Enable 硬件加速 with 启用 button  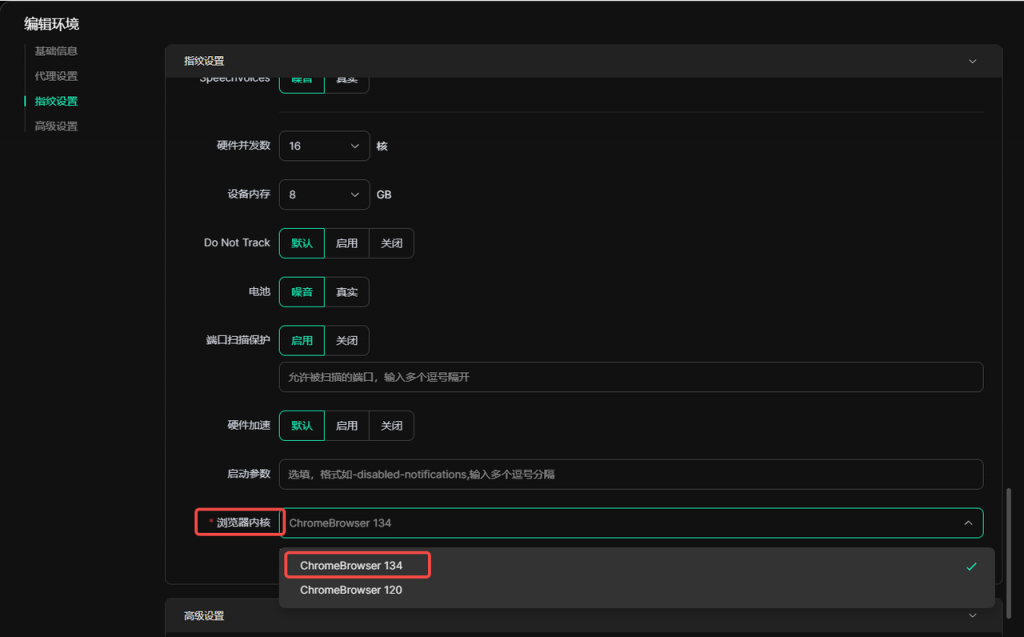tap(346, 426)
